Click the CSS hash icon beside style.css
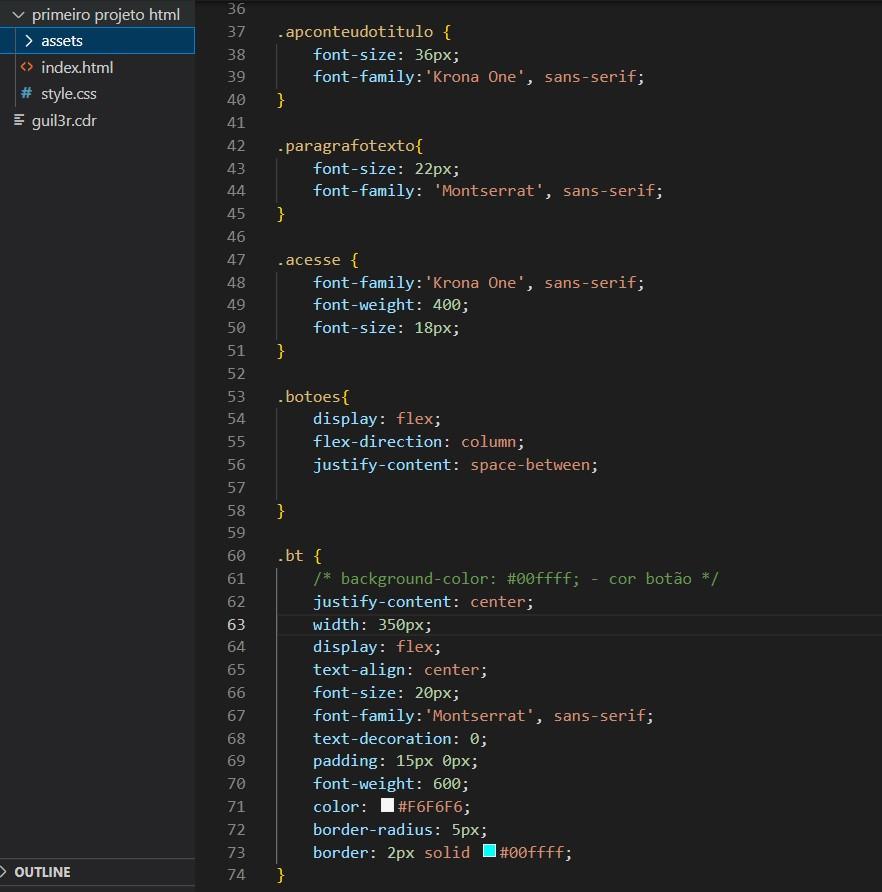This screenshot has width=882, height=892. (26, 93)
